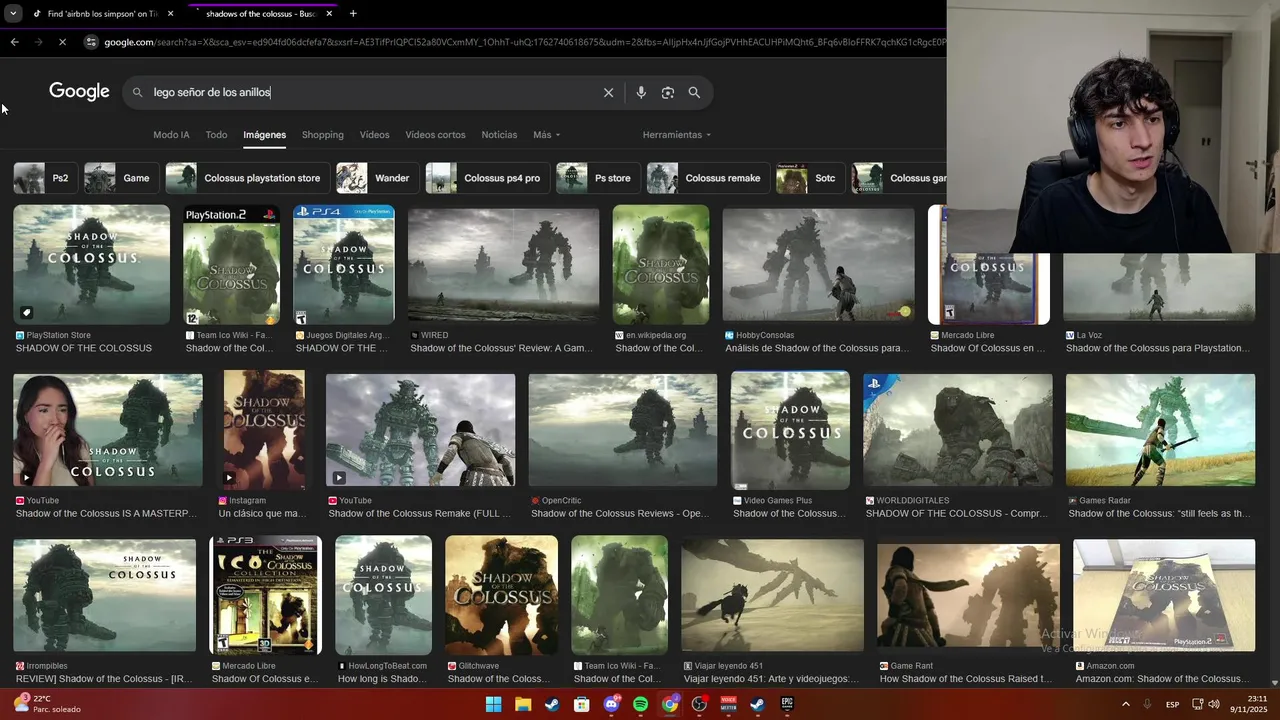Click the Juegos Digitales Arg source link
The height and width of the screenshot is (720, 1280).
tap(340, 335)
